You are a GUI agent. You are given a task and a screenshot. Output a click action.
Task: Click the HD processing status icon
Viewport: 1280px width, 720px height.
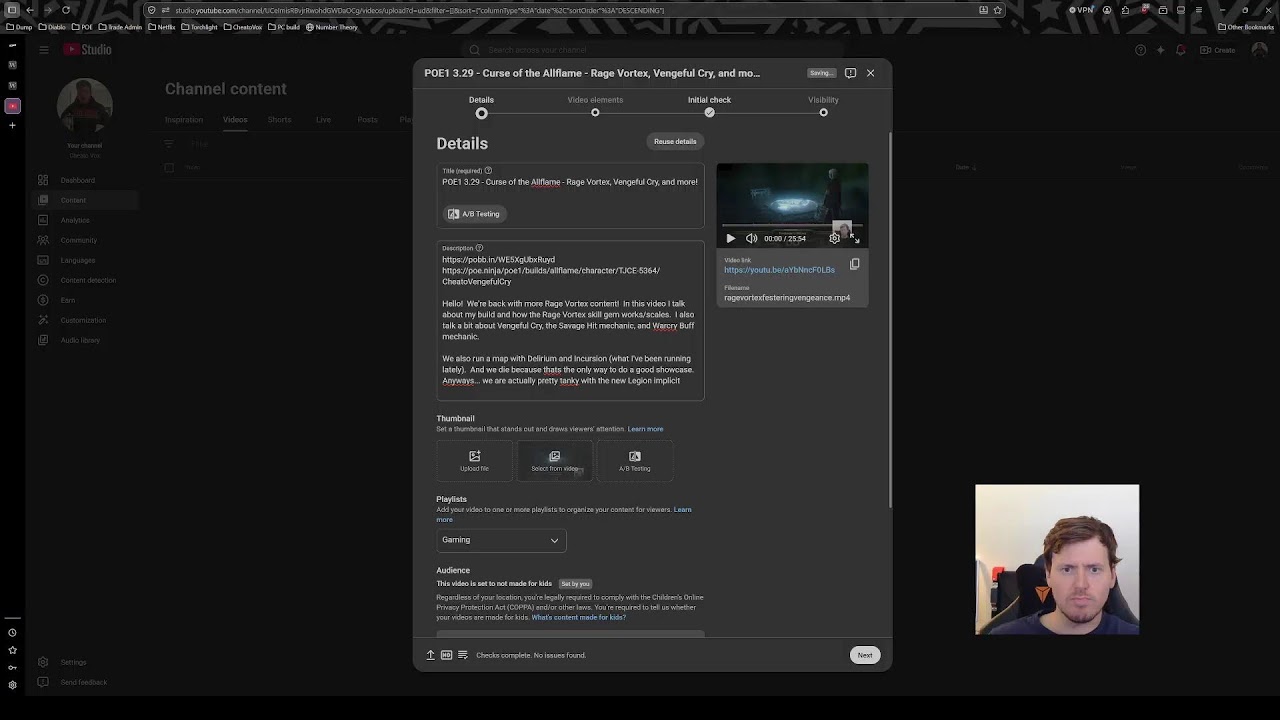[447, 655]
